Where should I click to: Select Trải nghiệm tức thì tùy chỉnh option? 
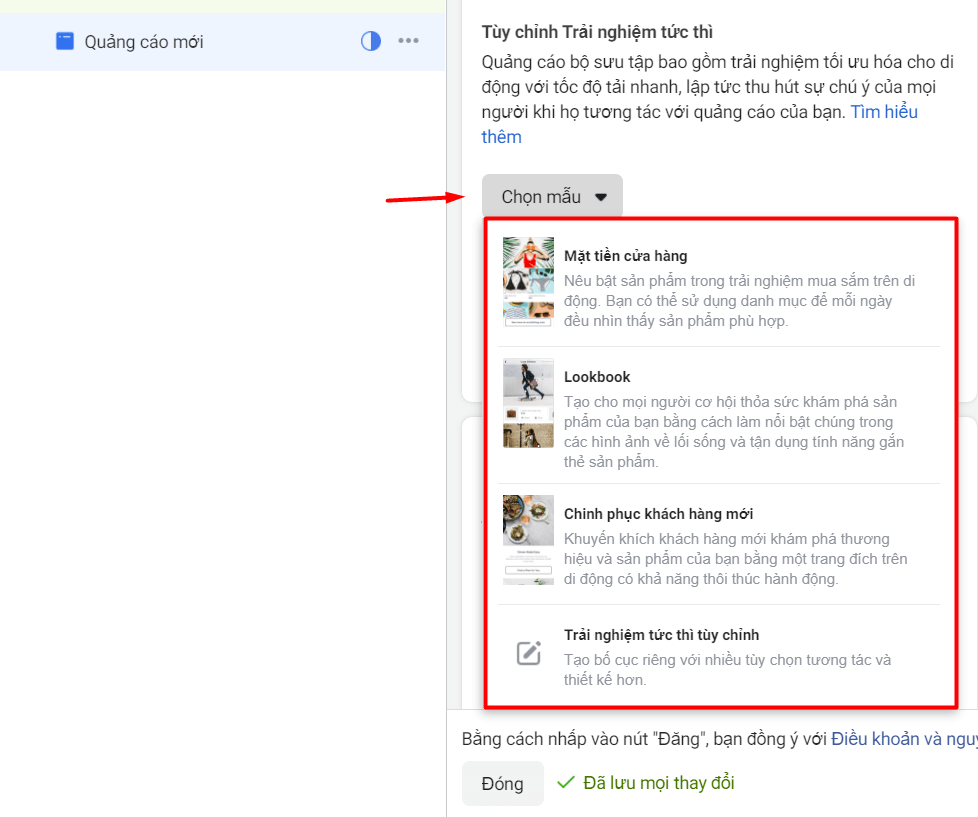[x=661, y=635]
